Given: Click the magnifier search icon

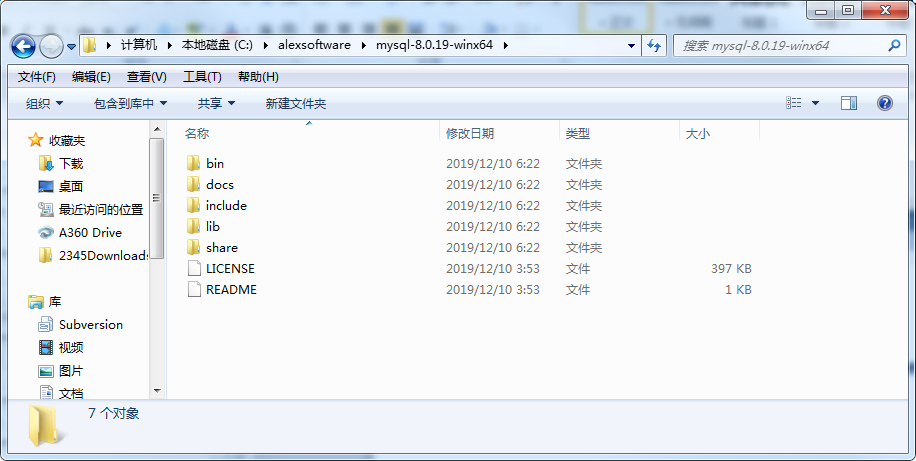Looking at the screenshot, I should coord(894,45).
